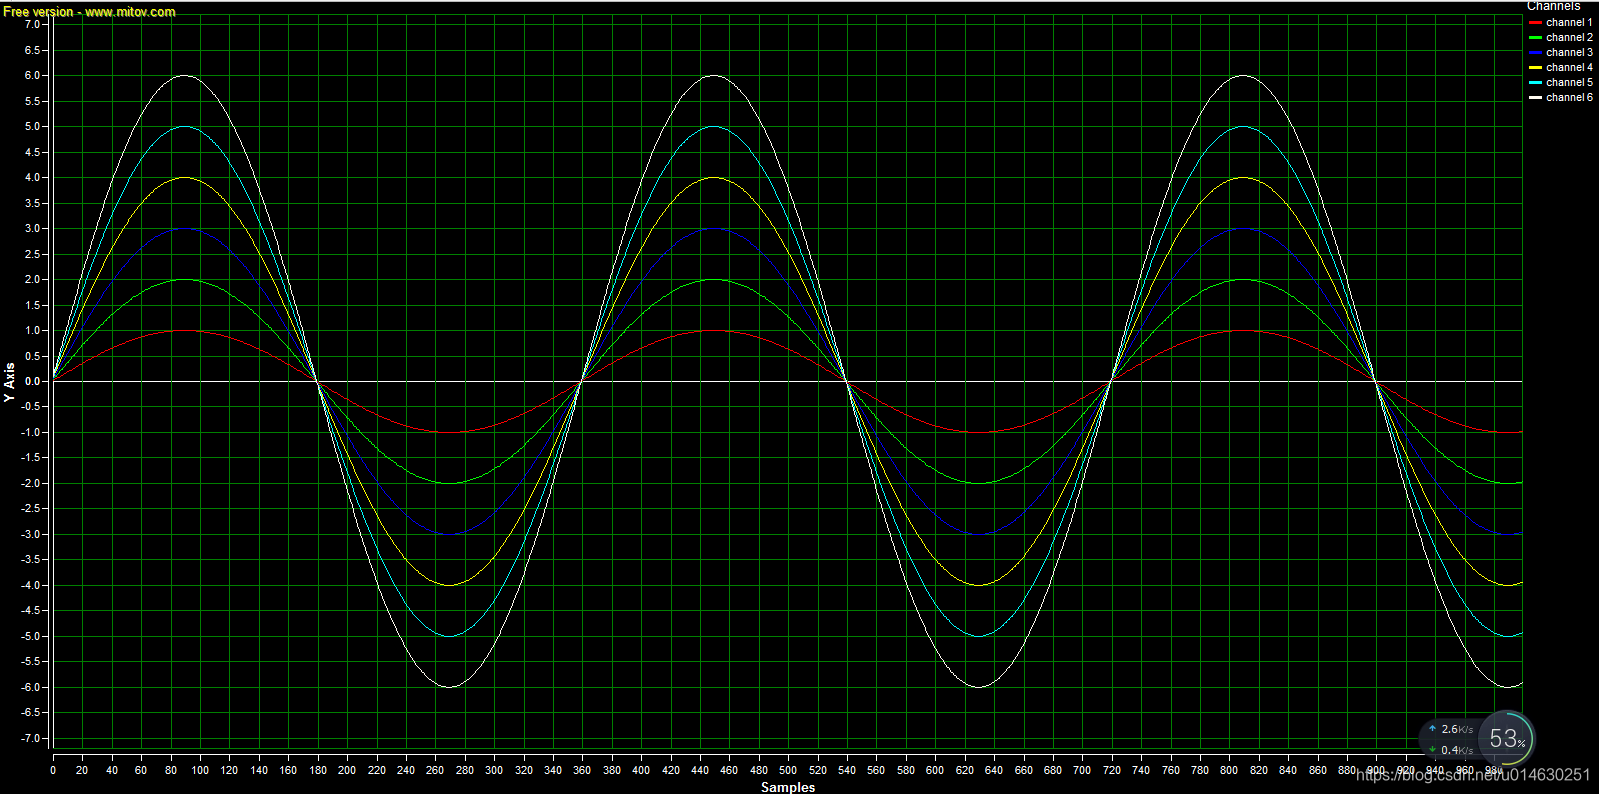Screen dimensions: 1599x794
Task: Click the 180 tick label on Samples axis
Action: (318, 770)
